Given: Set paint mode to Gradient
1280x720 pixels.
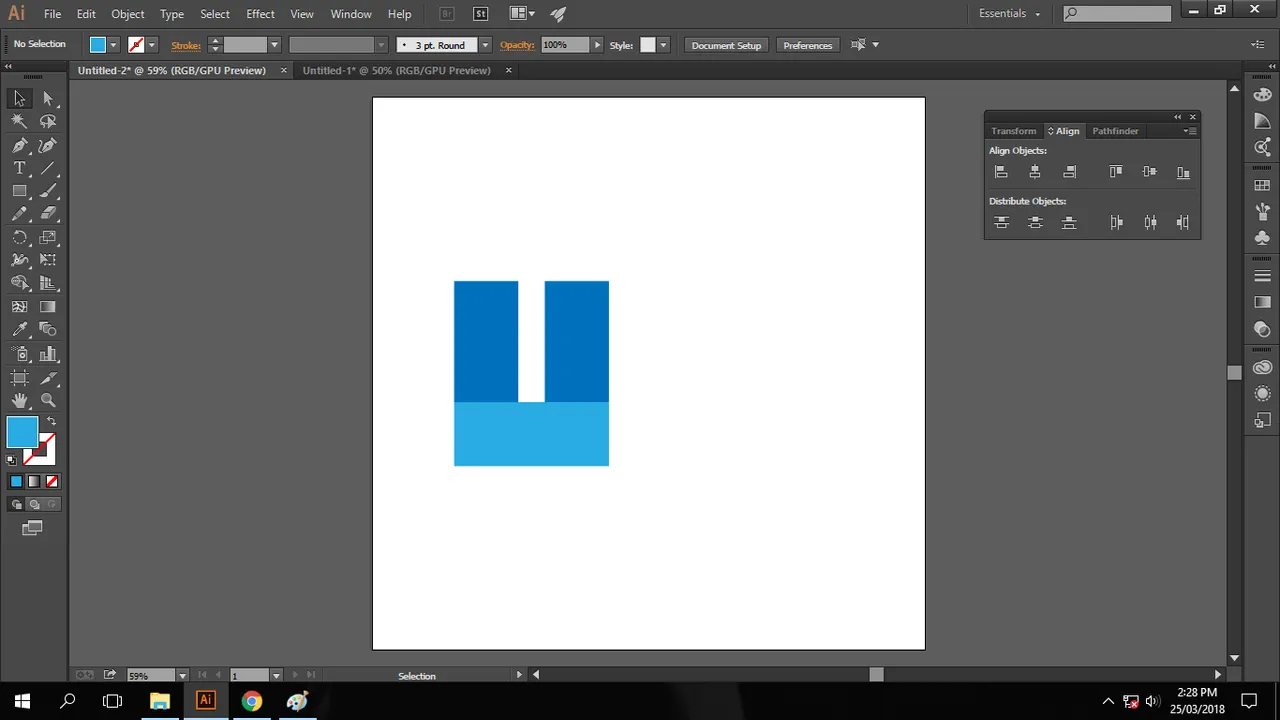Looking at the screenshot, I should pos(33,481).
